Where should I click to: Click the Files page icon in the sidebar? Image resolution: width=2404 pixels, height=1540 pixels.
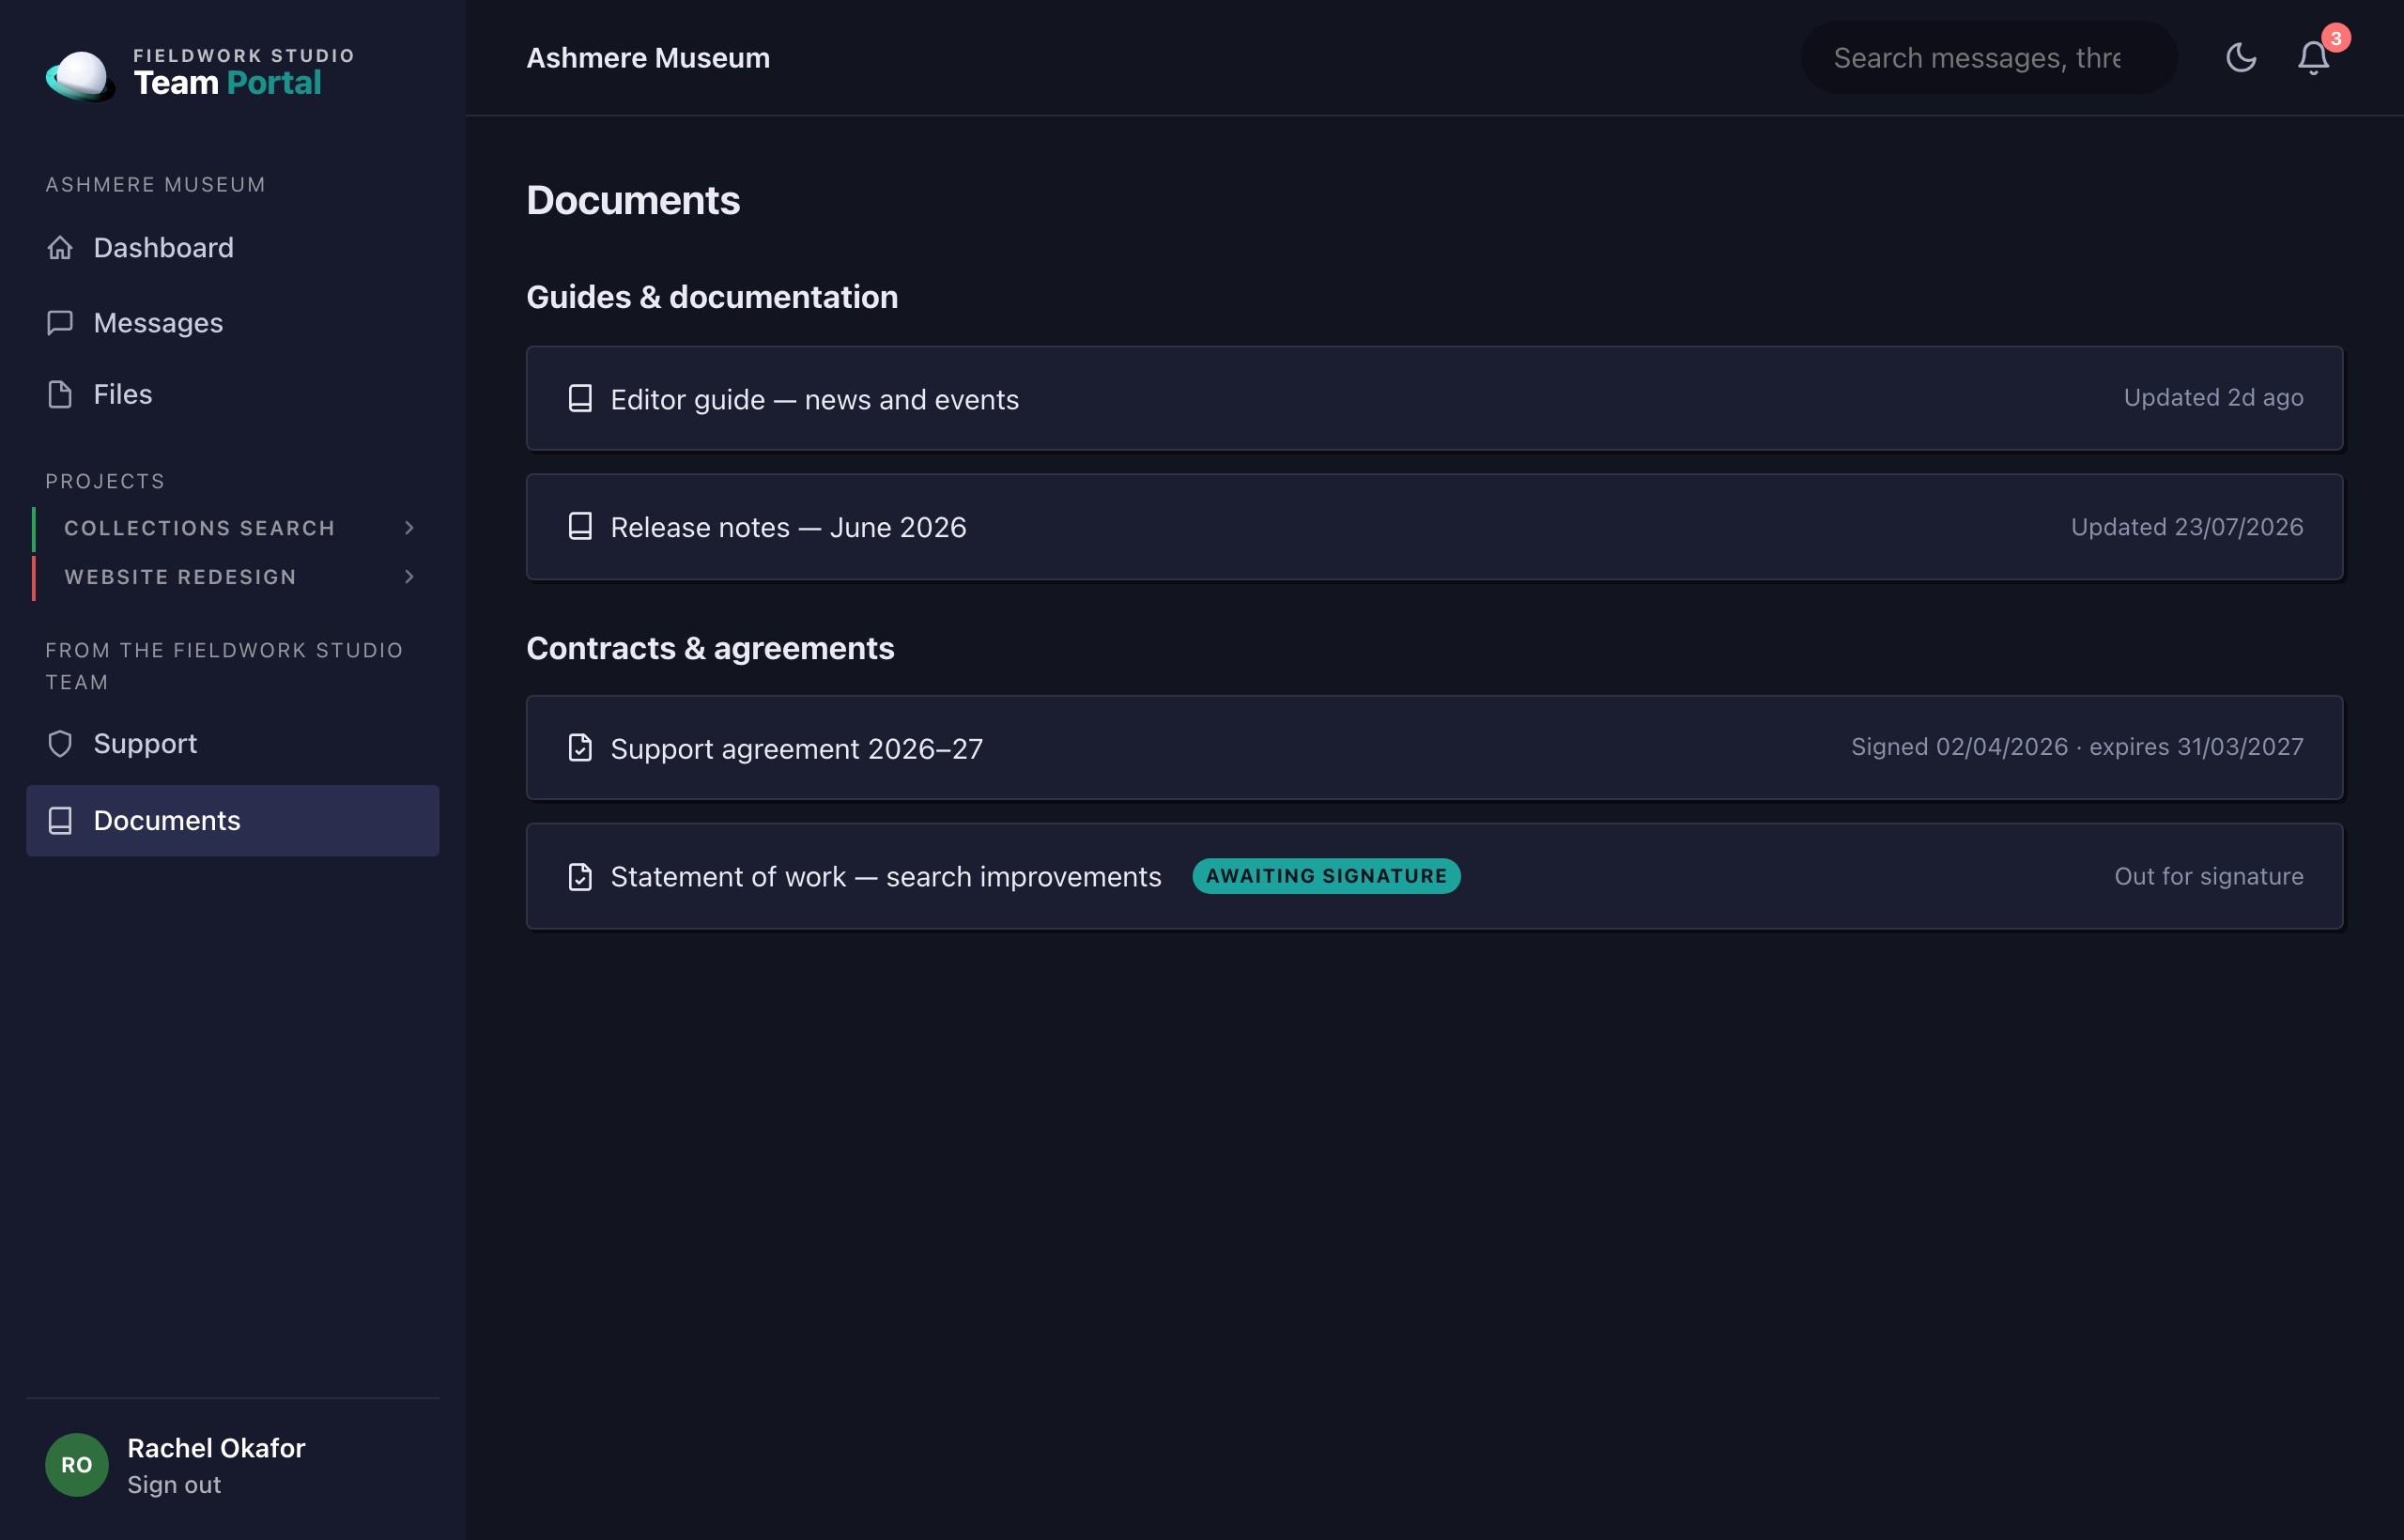tap(60, 394)
